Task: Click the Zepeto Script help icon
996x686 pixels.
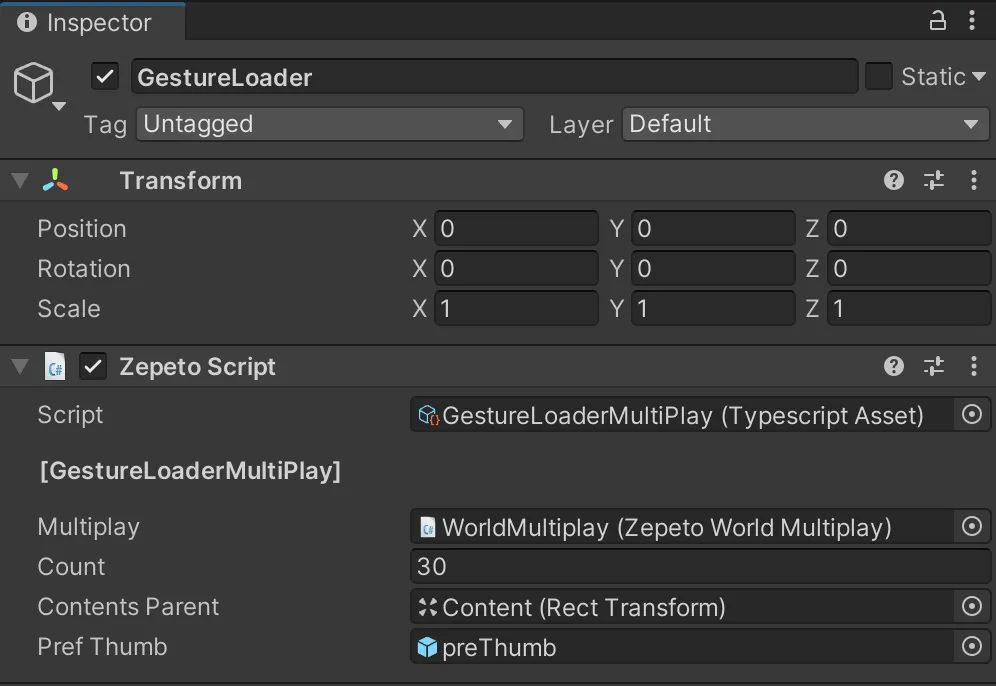Action: 893,366
